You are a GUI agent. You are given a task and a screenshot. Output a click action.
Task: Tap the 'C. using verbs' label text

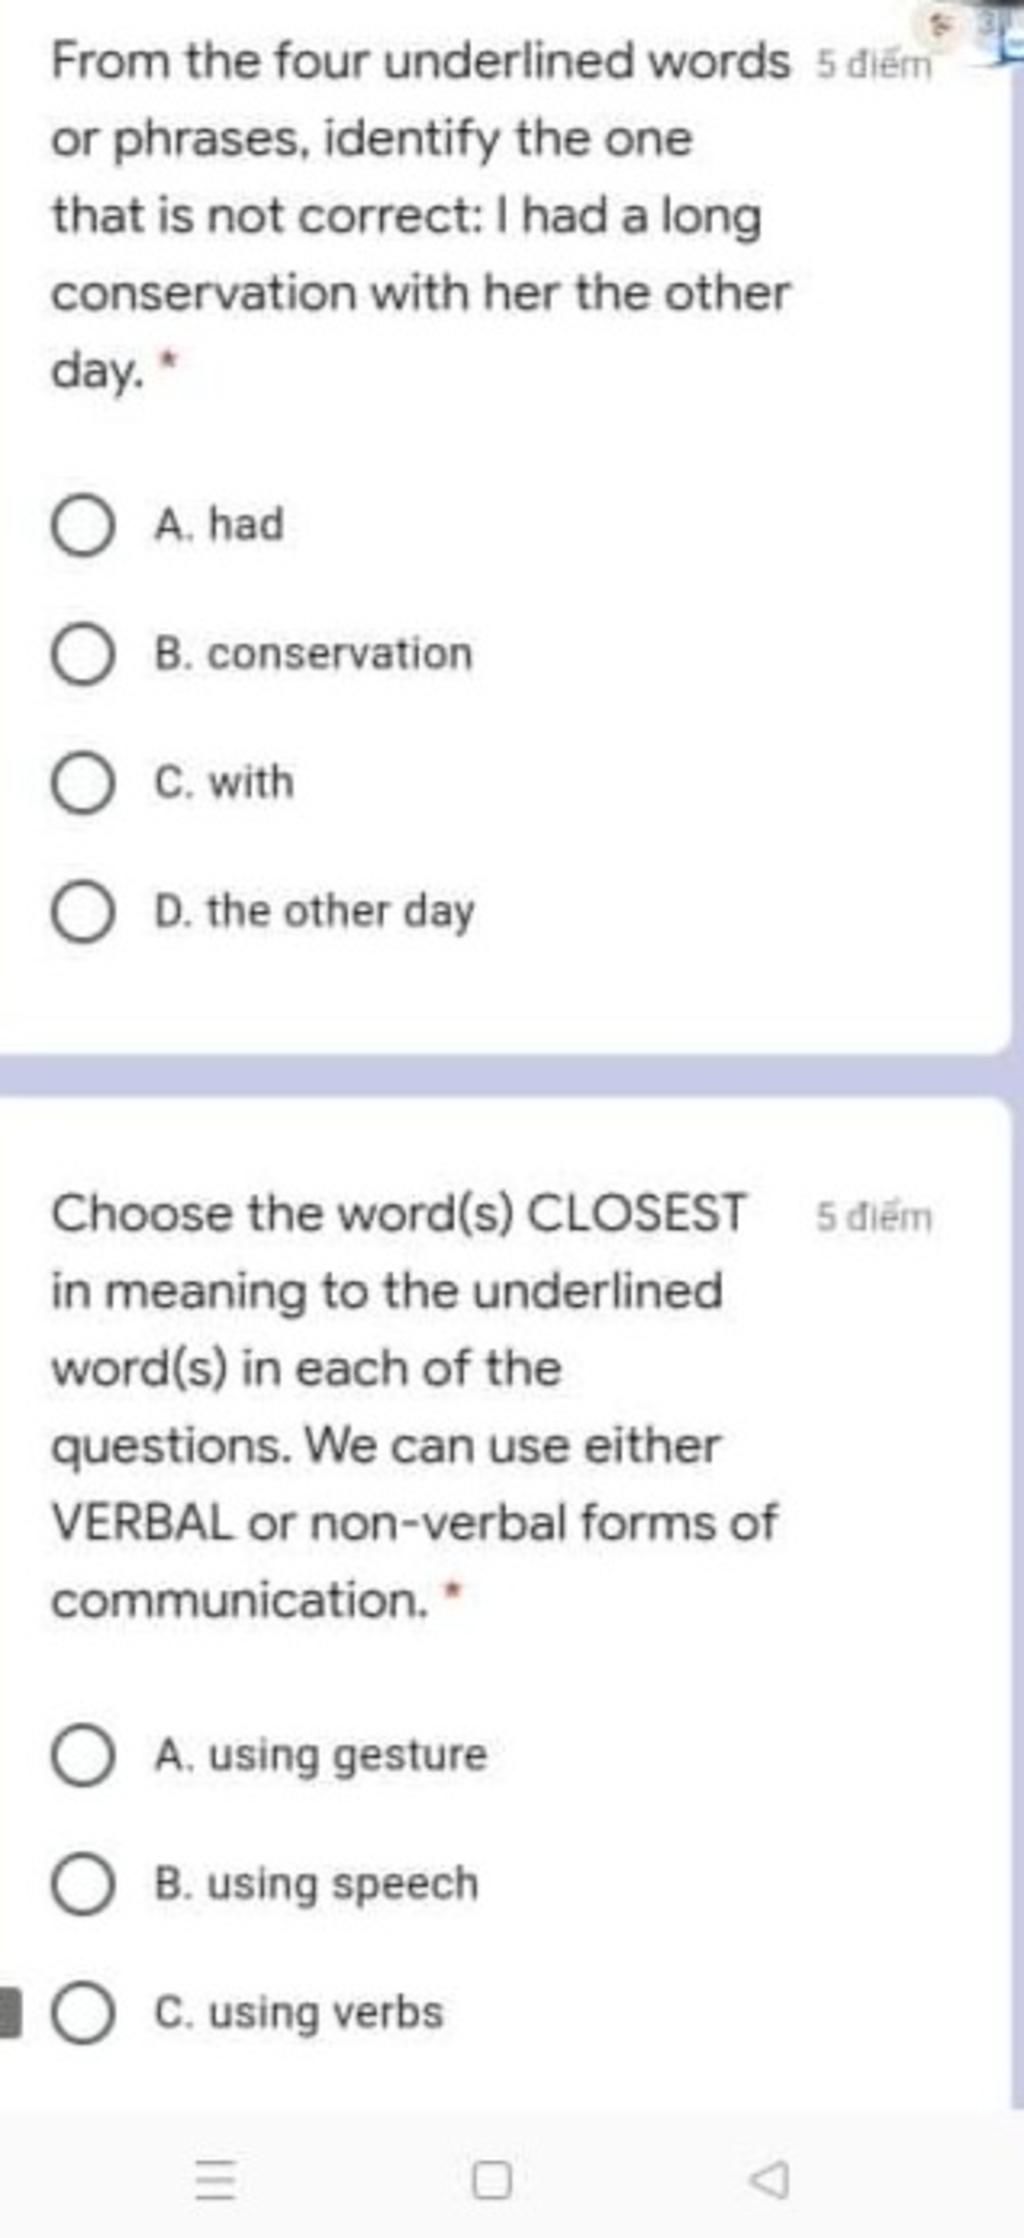pyautogui.click(x=298, y=2012)
